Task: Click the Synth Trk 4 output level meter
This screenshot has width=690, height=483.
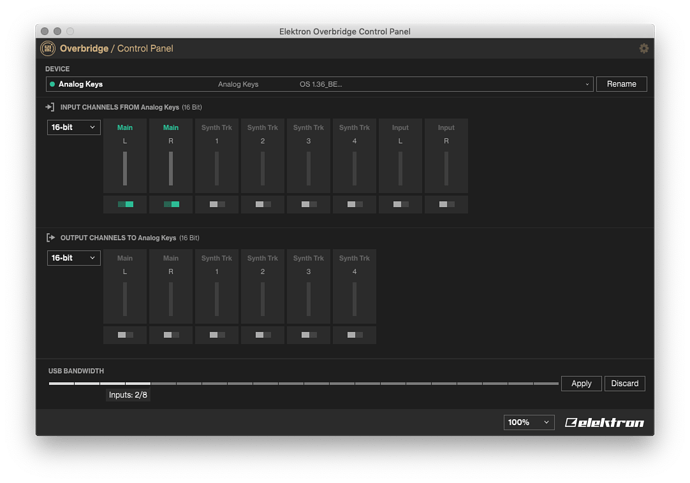Action: point(354,299)
